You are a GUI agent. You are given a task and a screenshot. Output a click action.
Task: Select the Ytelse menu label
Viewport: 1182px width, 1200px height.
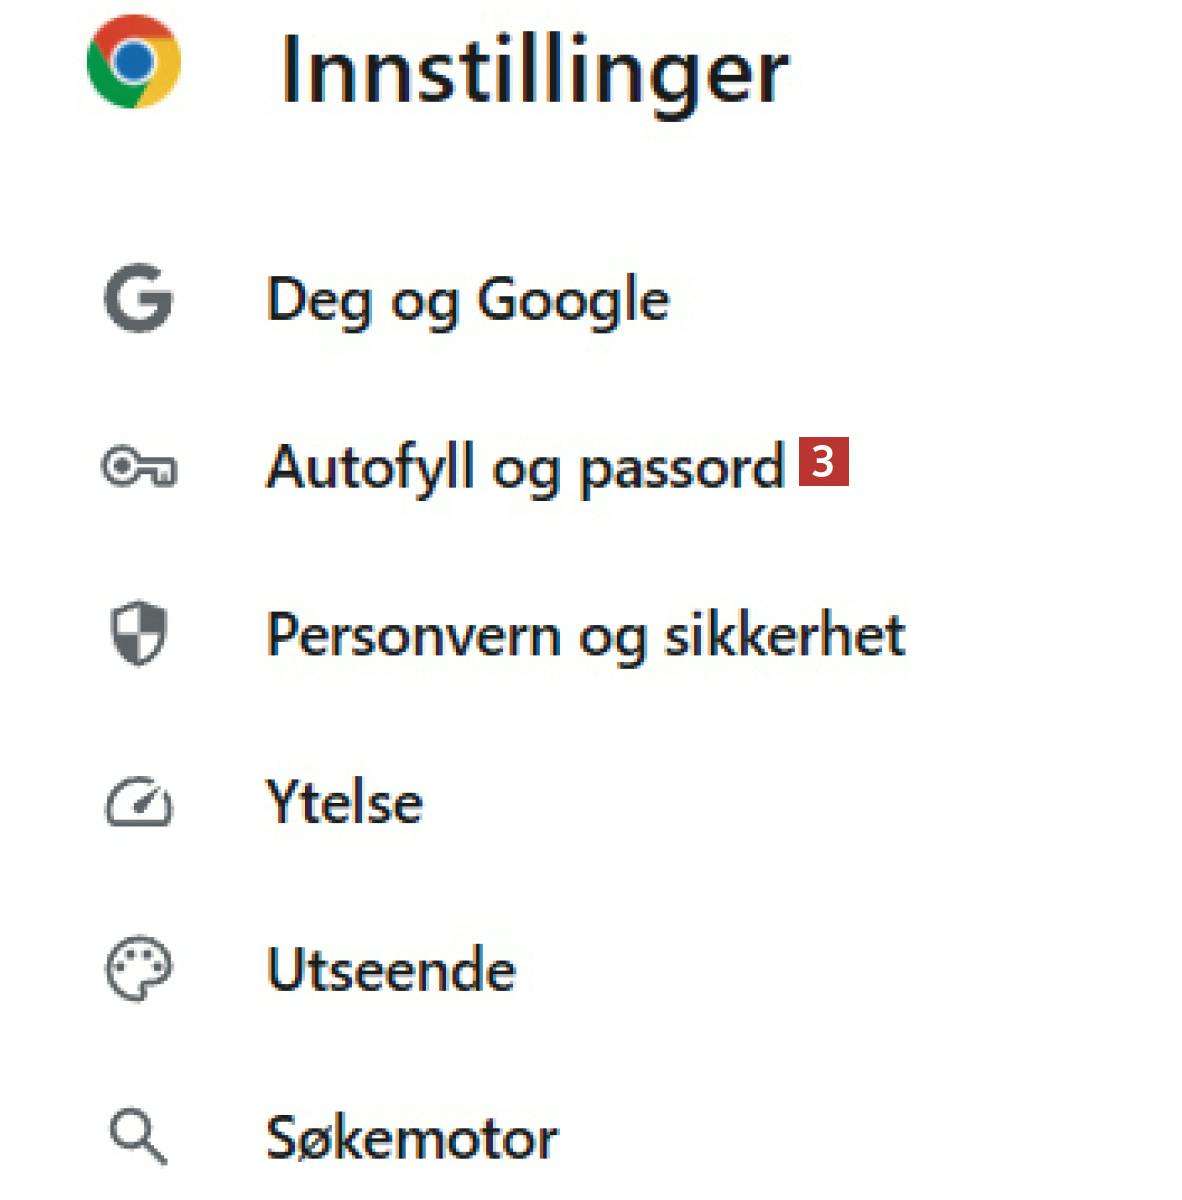[x=344, y=803]
